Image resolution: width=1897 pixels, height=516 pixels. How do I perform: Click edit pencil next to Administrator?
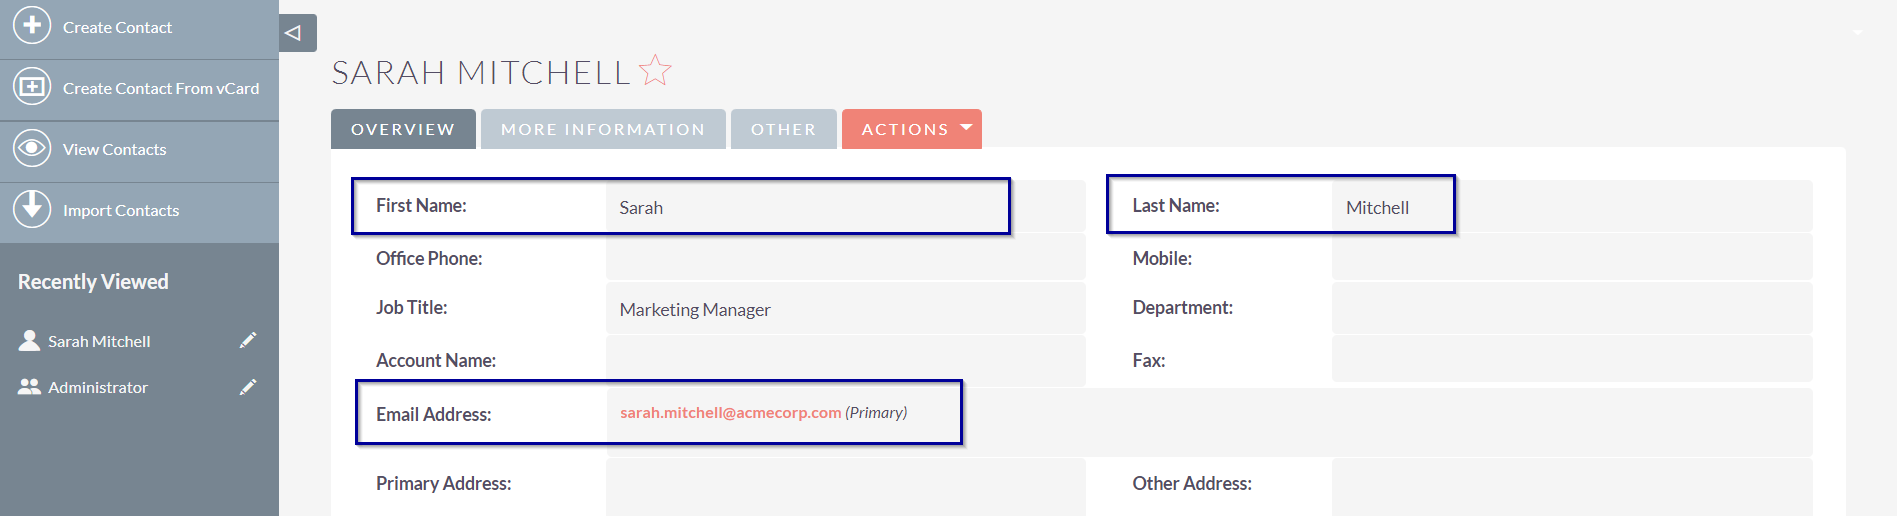point(248,387)
